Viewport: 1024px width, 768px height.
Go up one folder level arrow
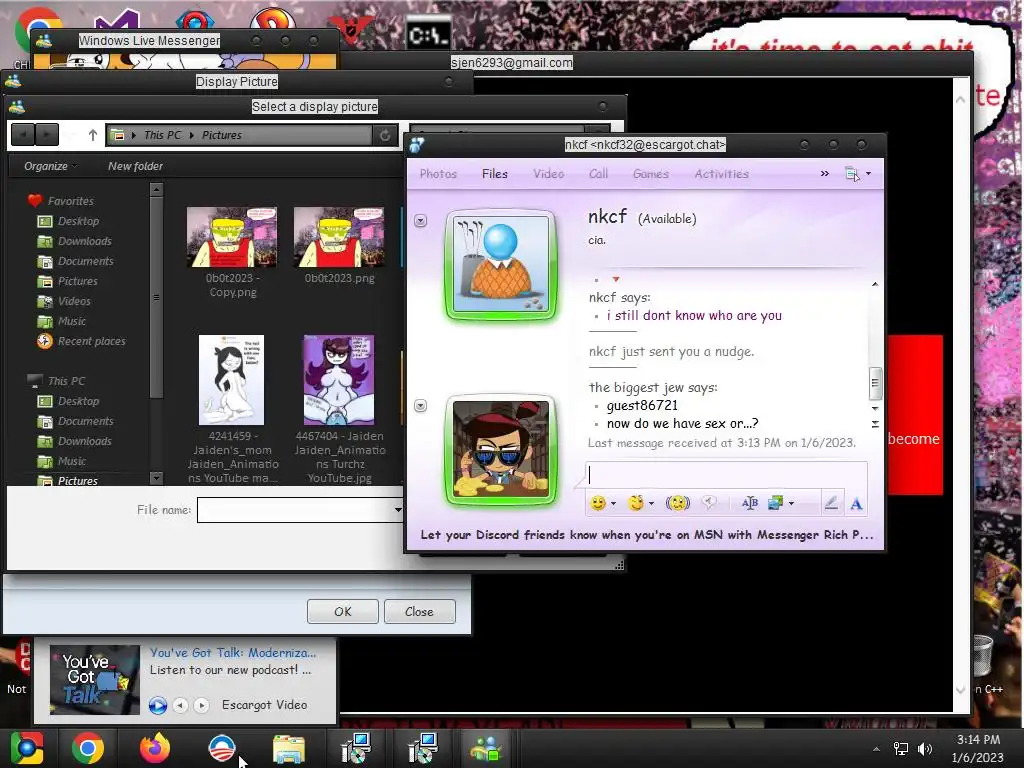click(93, 135)
